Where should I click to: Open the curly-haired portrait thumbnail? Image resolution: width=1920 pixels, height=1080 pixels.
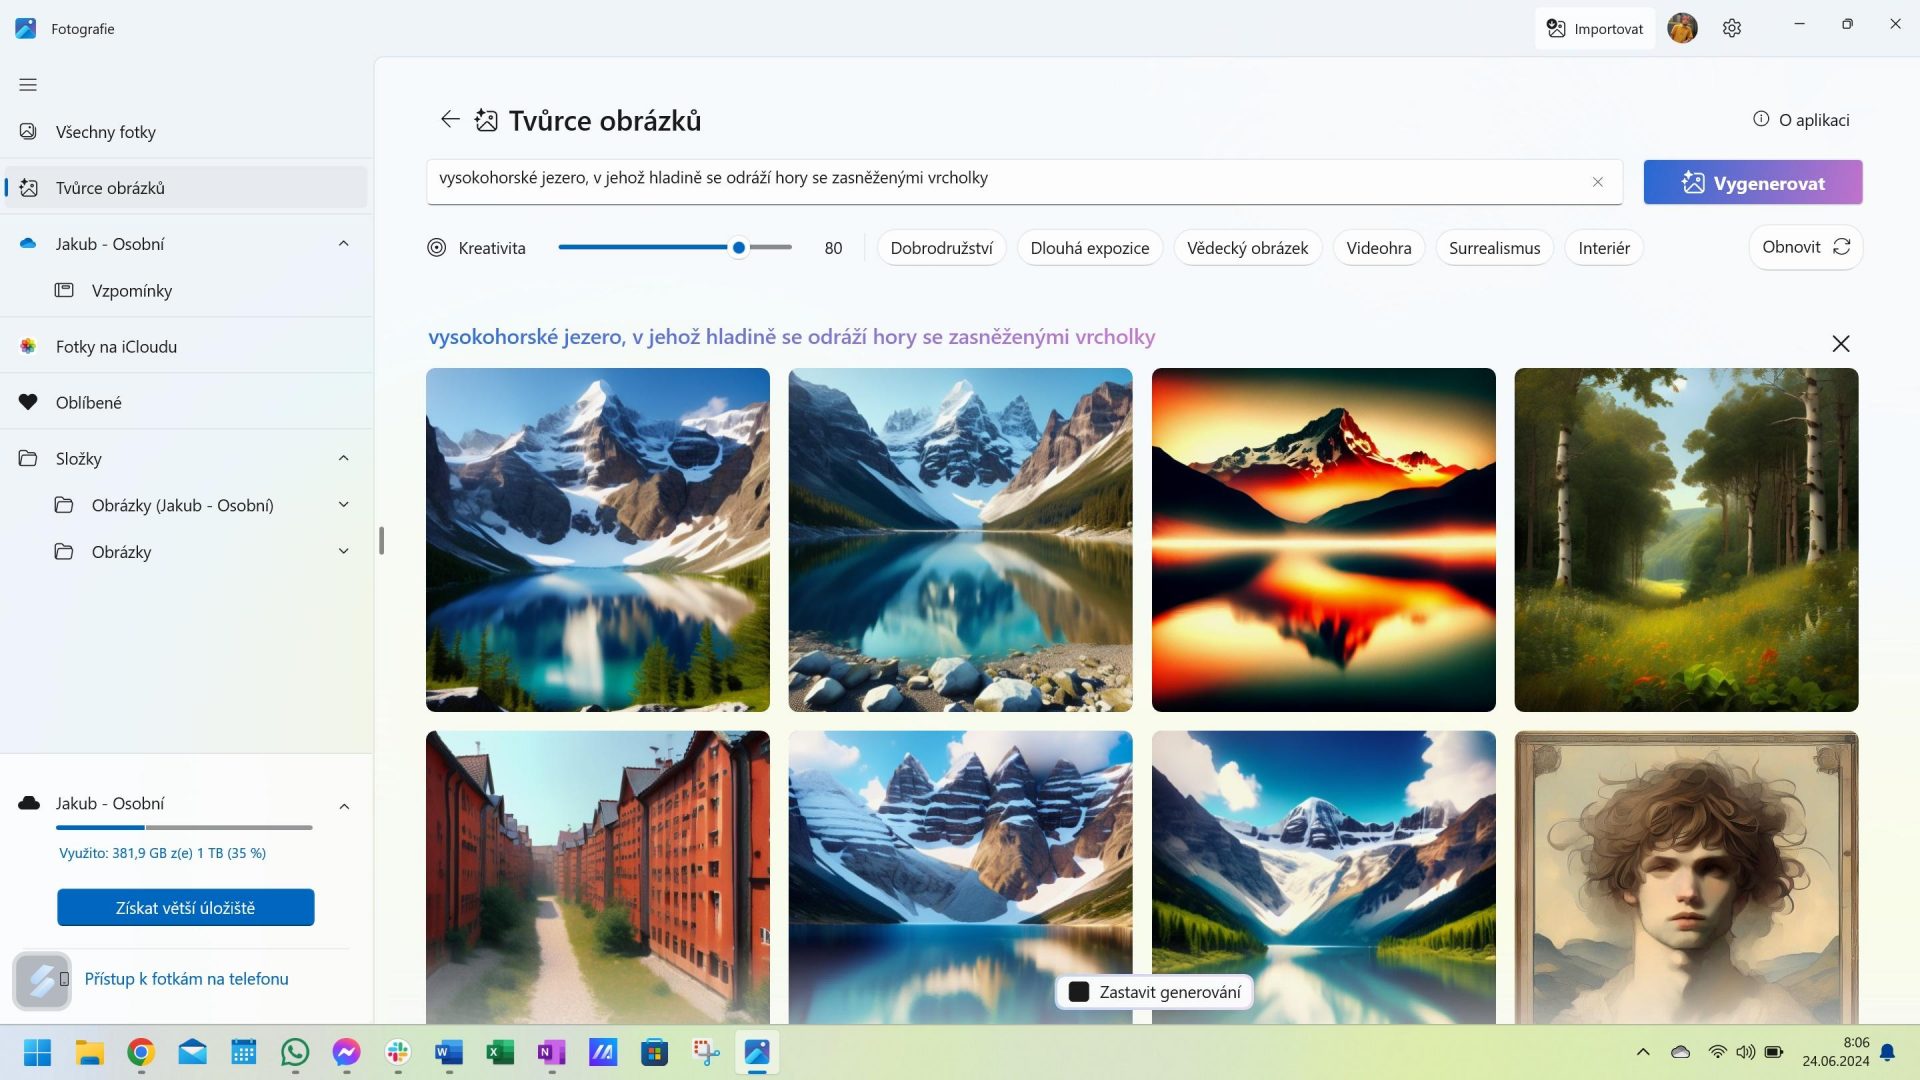click(1686, 877)
